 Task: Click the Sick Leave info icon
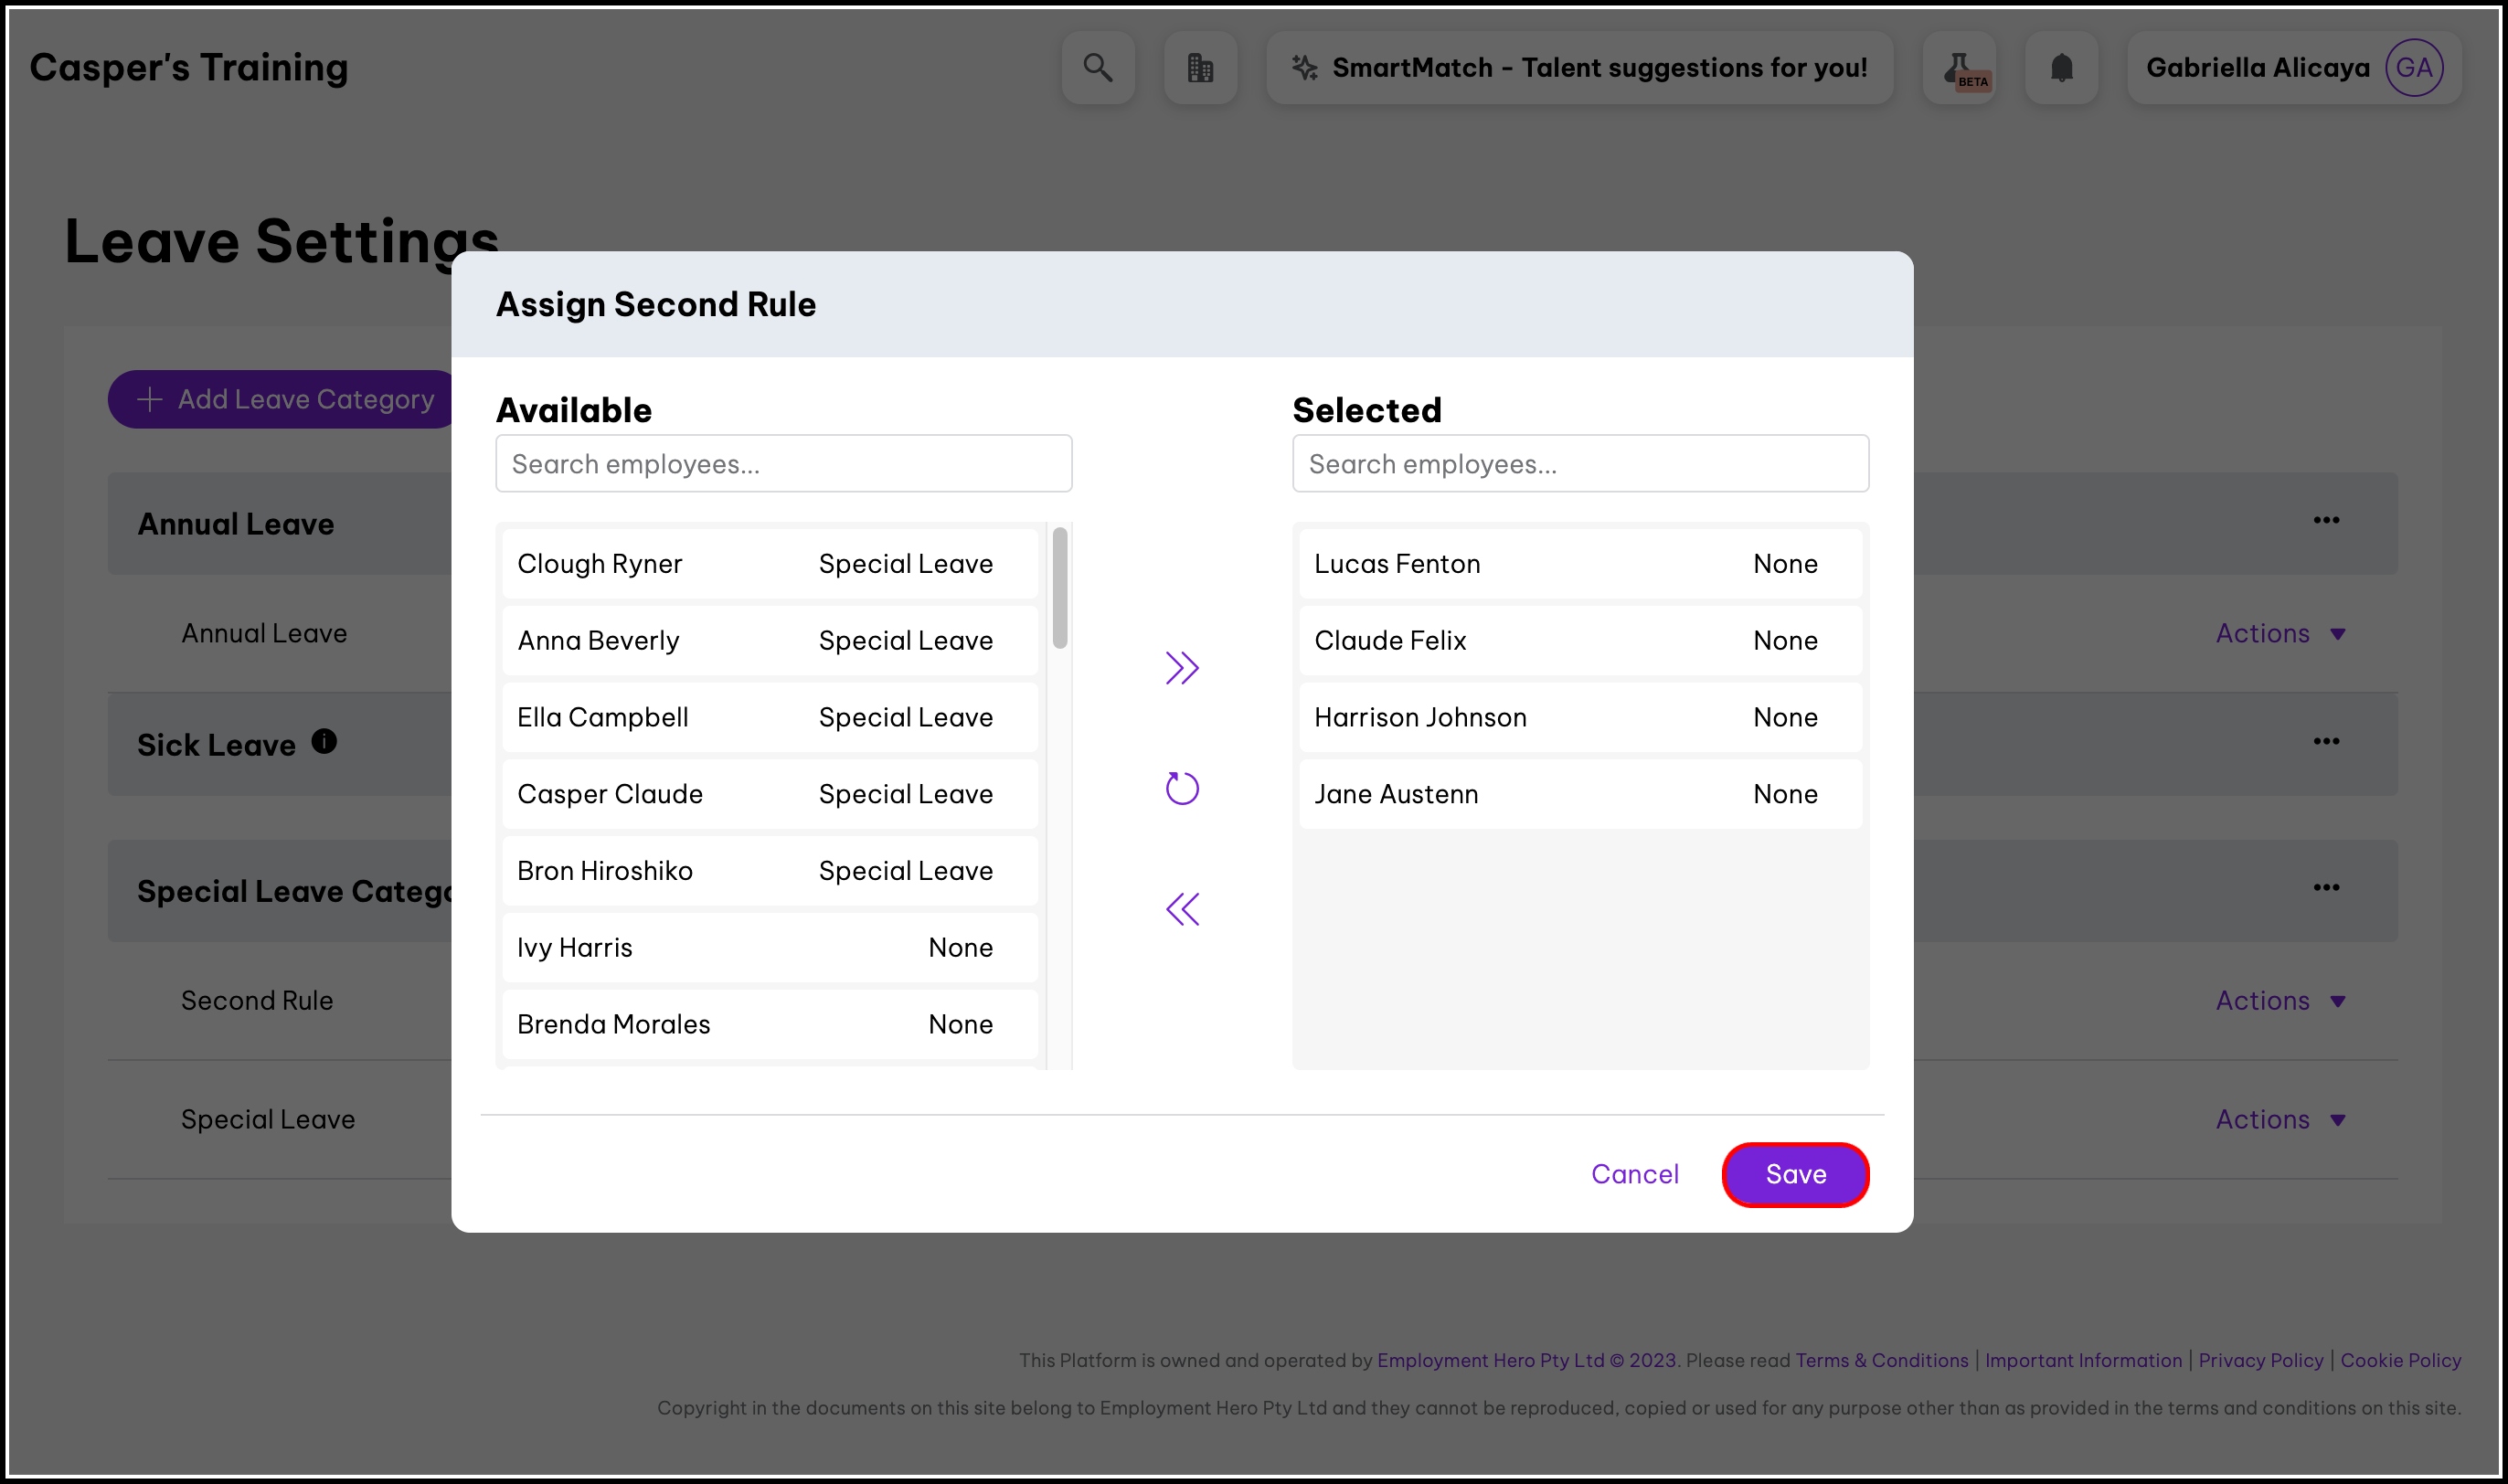(323, 741)
